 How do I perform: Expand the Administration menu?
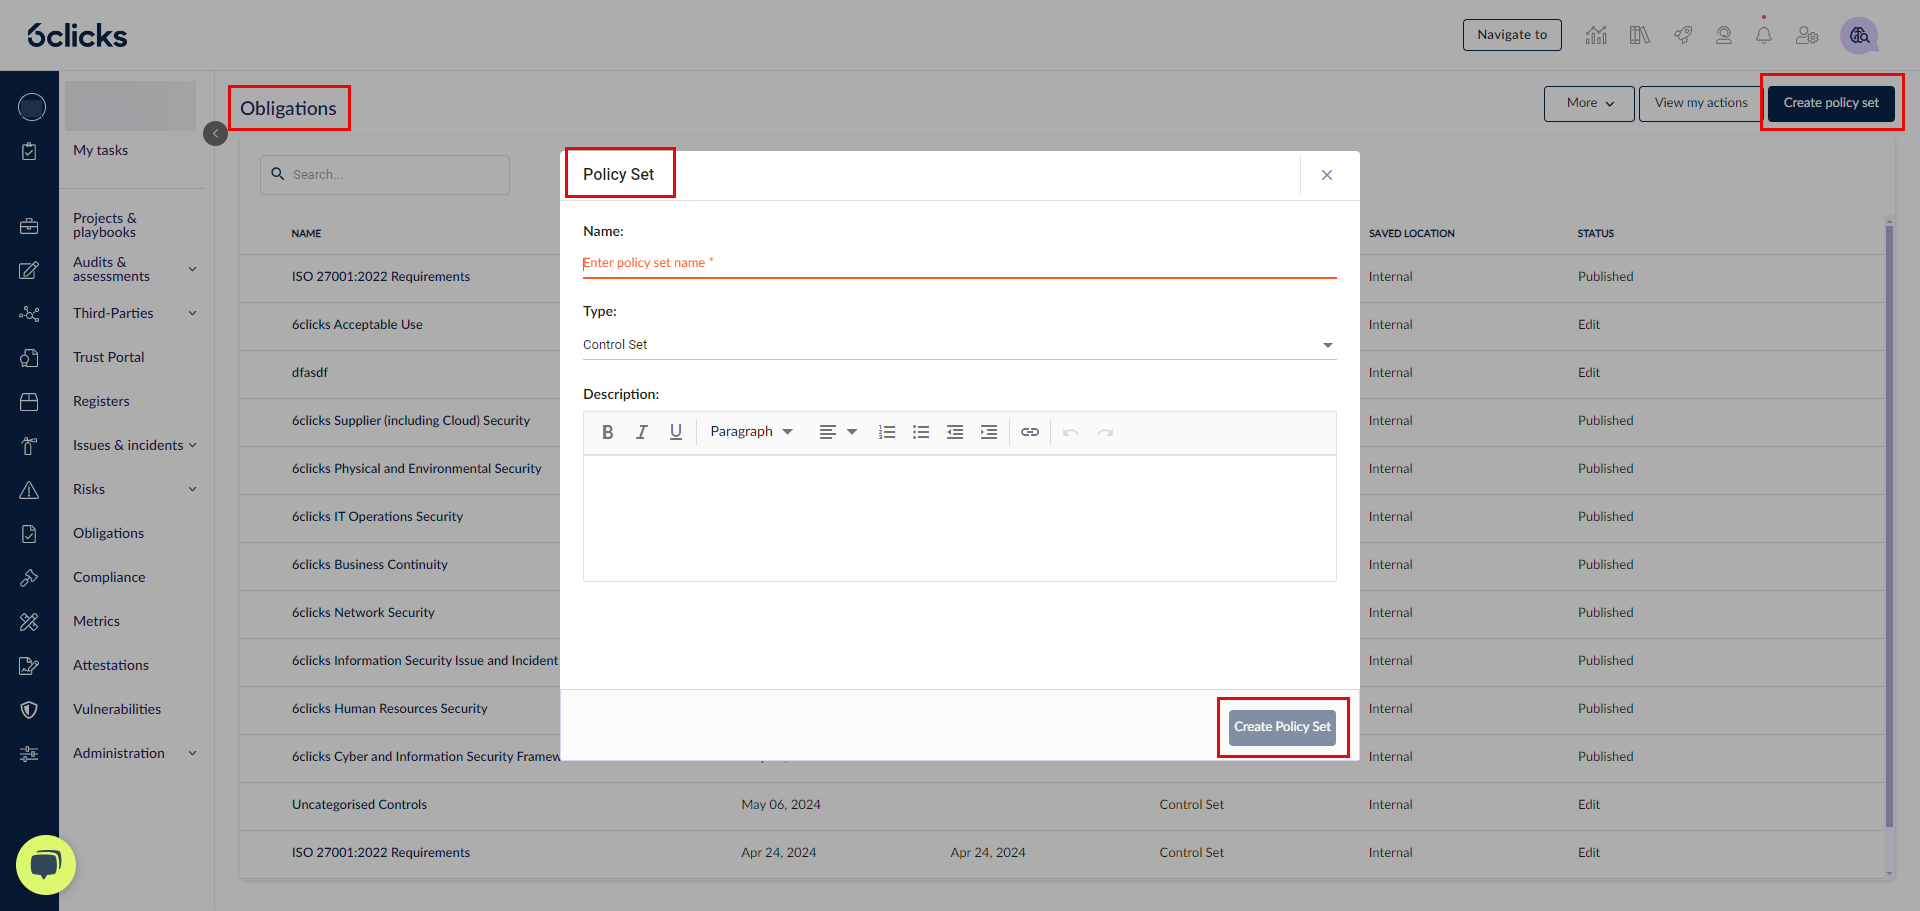(193, 753)
